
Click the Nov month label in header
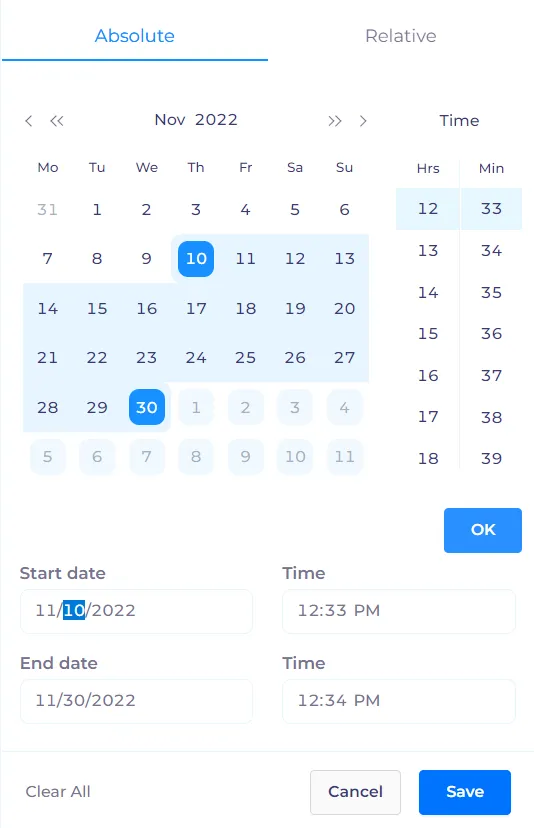170,120
